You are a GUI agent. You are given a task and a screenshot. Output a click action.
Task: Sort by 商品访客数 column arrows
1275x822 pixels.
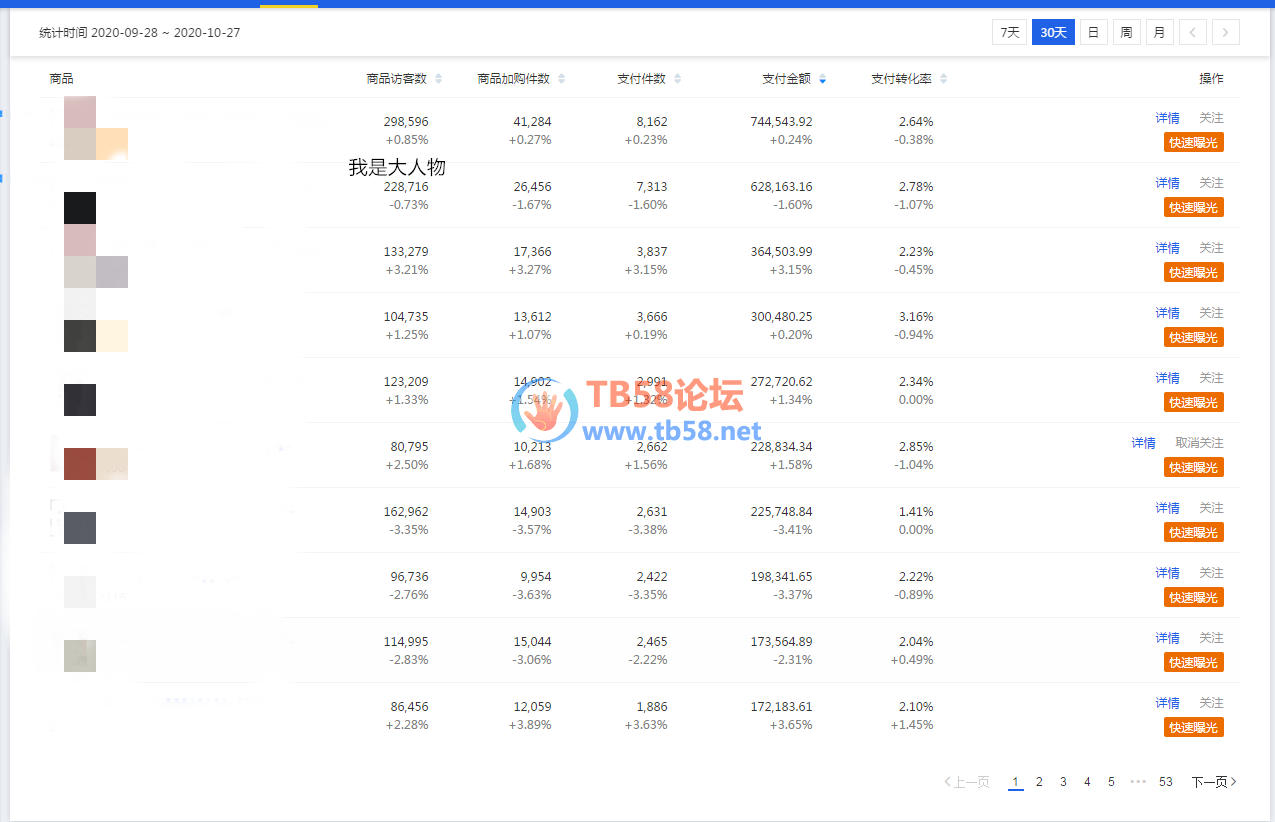[x=438, y=79]
